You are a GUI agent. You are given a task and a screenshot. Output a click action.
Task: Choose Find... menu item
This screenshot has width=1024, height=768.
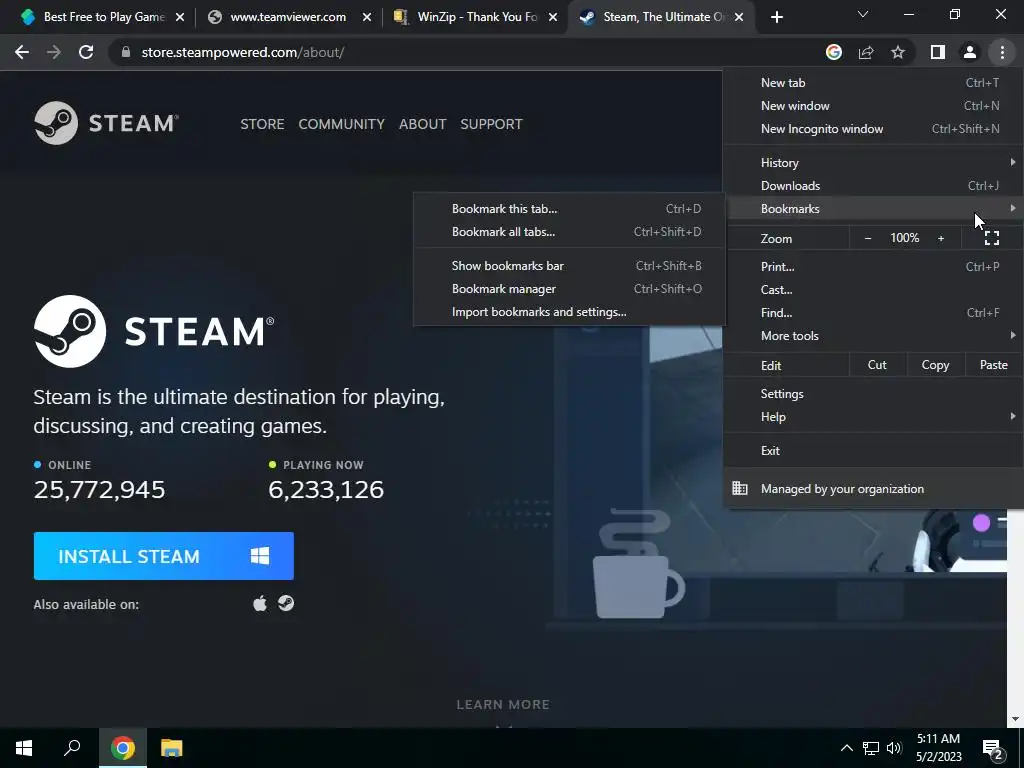coord(872,312)
